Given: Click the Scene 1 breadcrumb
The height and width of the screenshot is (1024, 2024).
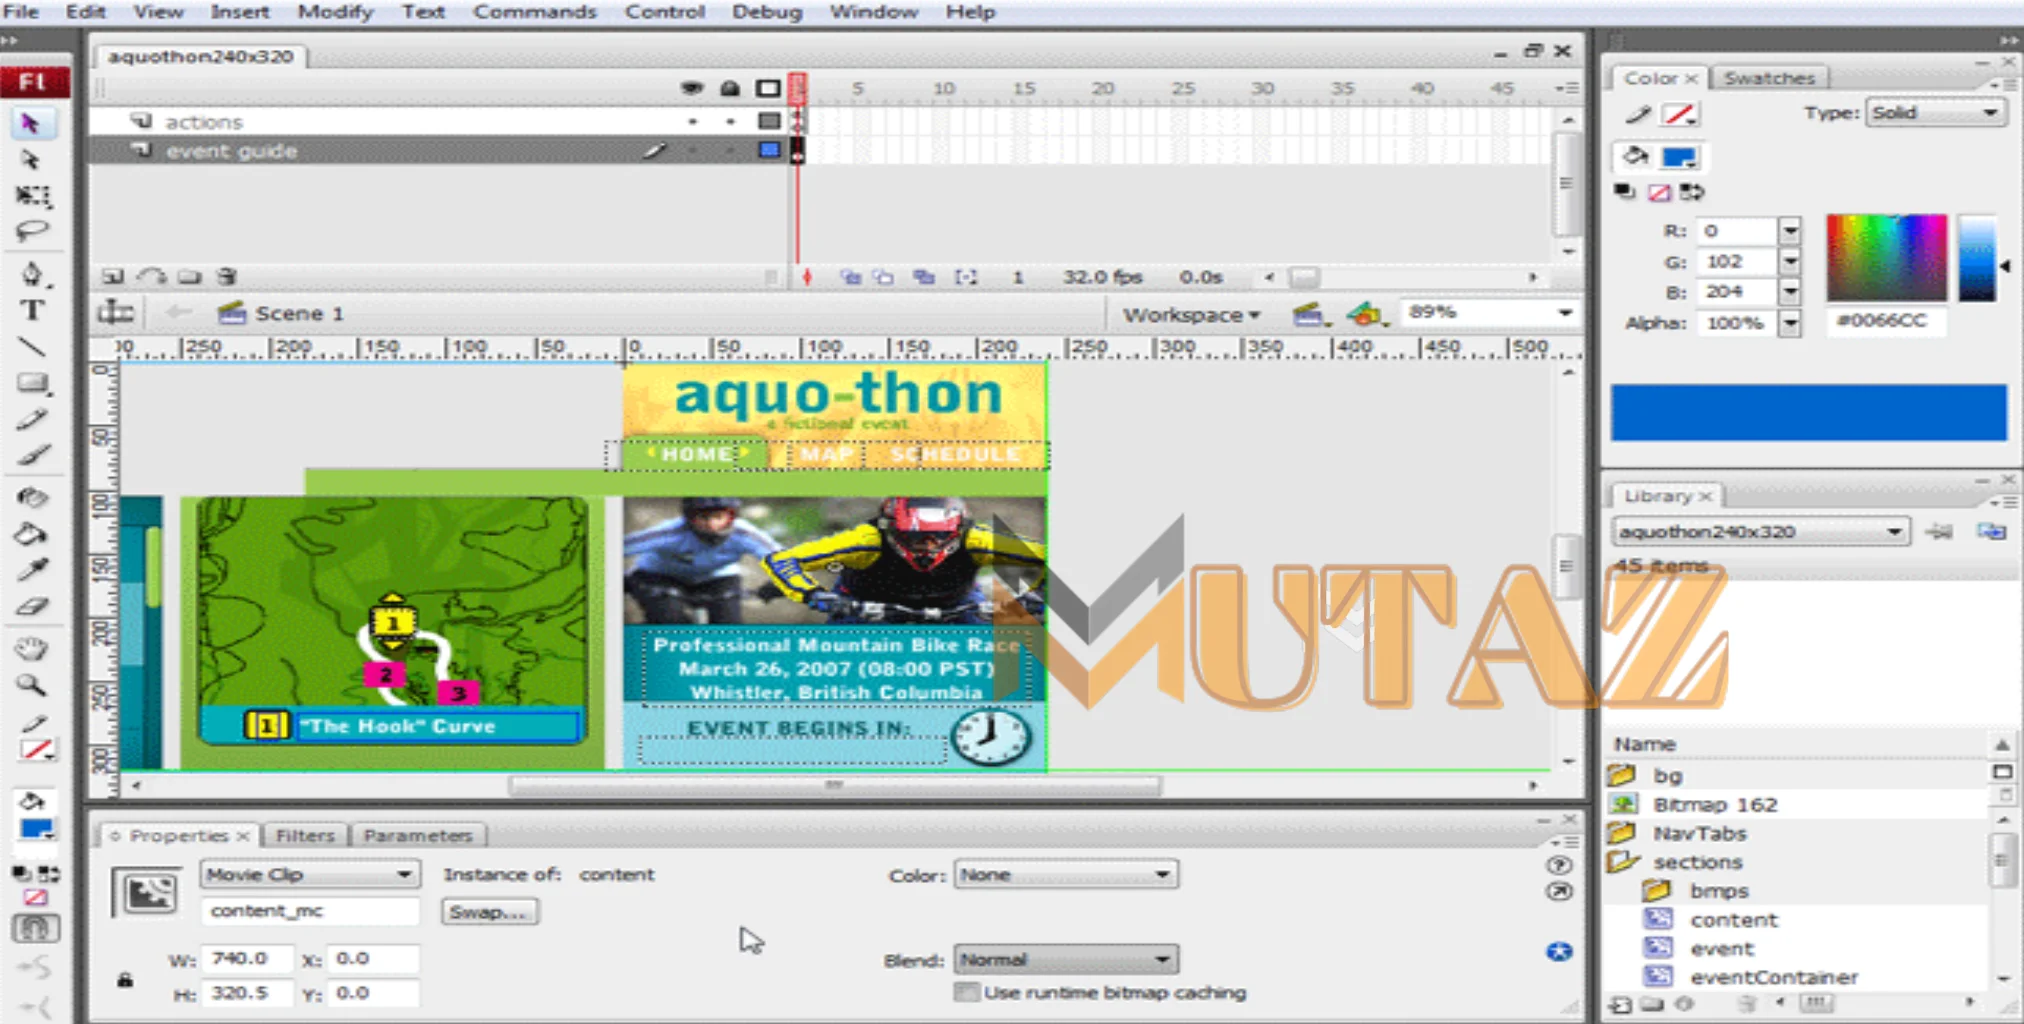Looking at the screenshot, I should click(282, 314).
